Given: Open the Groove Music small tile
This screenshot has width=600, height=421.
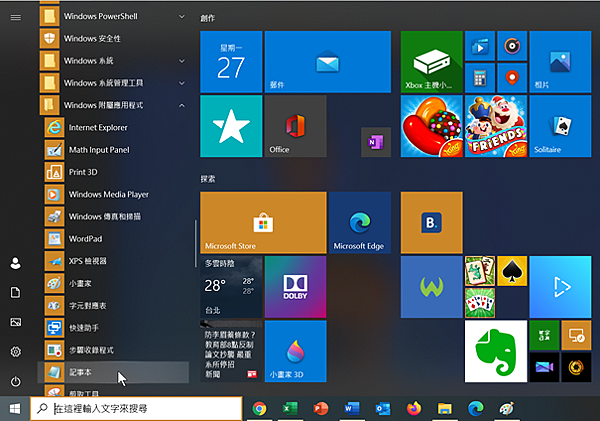Looking at the screenshot, I should coord(512,46).
